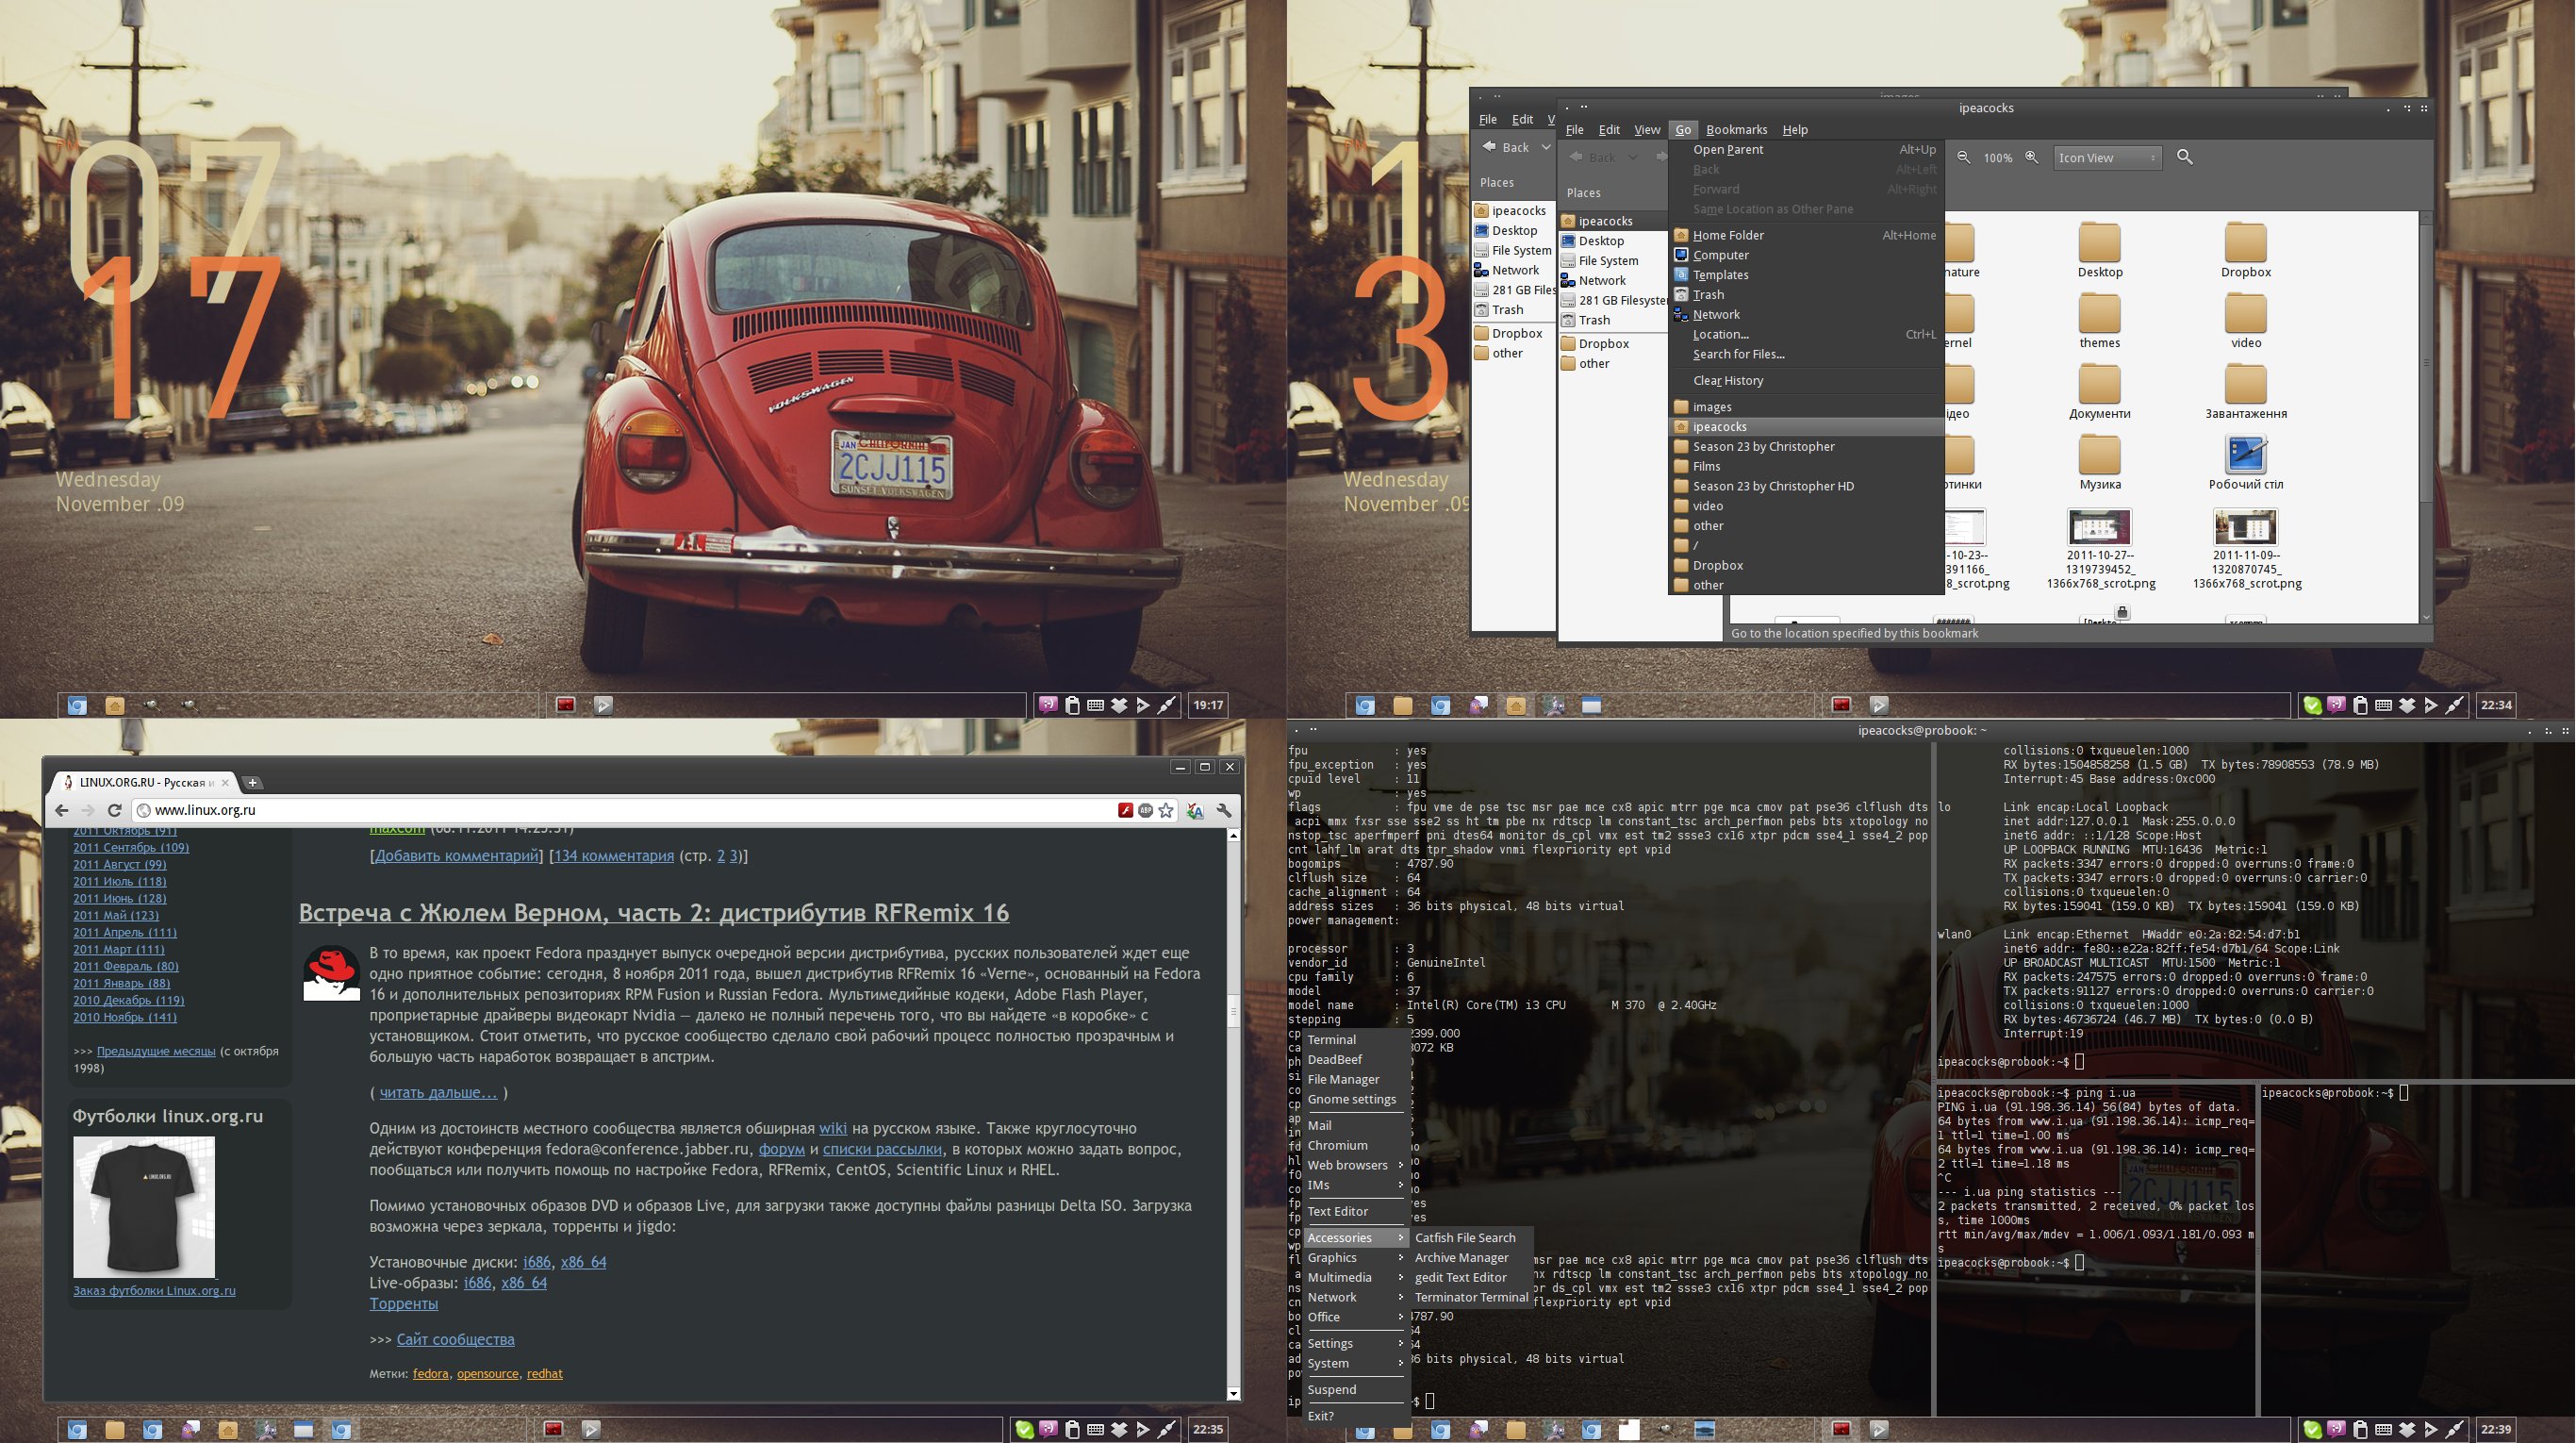Viewport: 2576px width, 1443px height.
Task: Open a new Chromium tab
Action: tap(253, 782)
